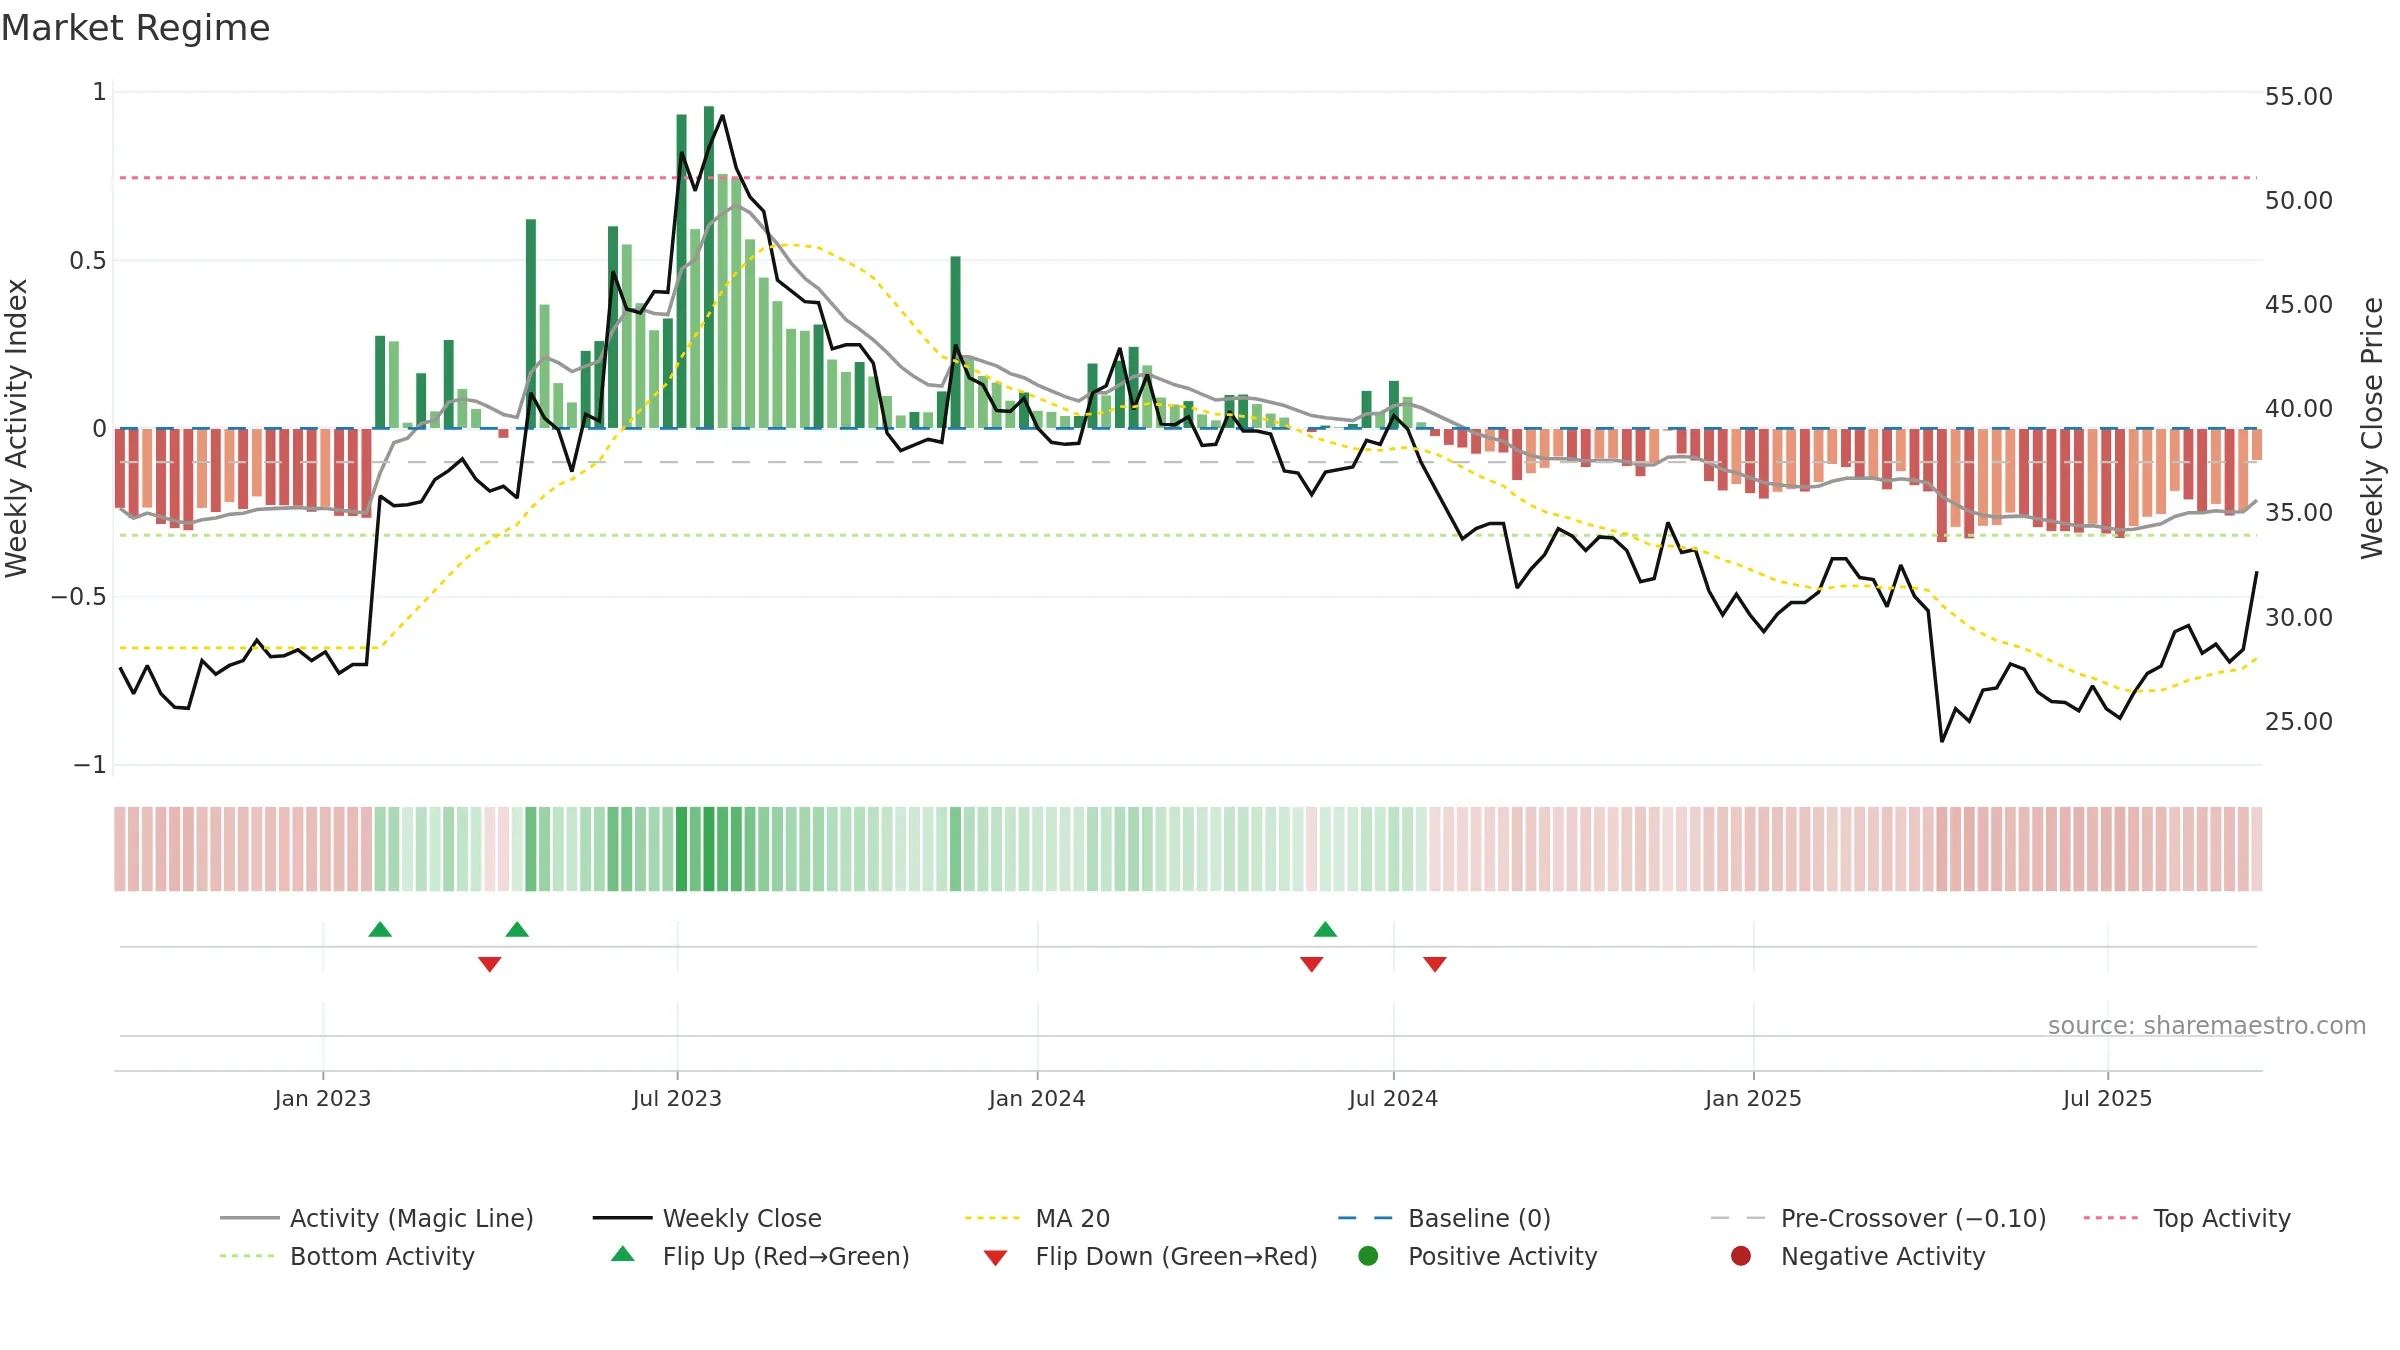
Task: Toggle the Top Activity legend entry
Action: pyautogui.click(x=2187, y=1218)
